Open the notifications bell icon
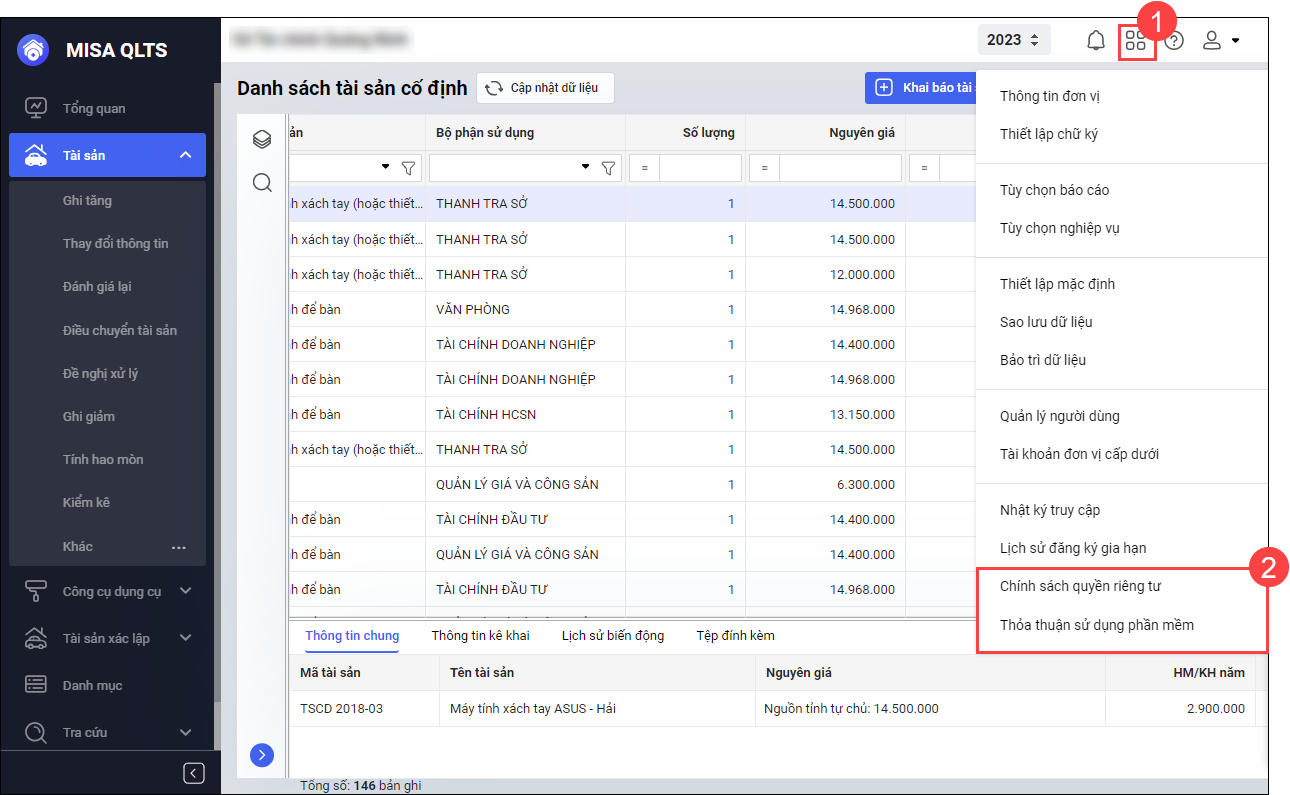Screen dimensions: 1290x795 coord(1096,41)
